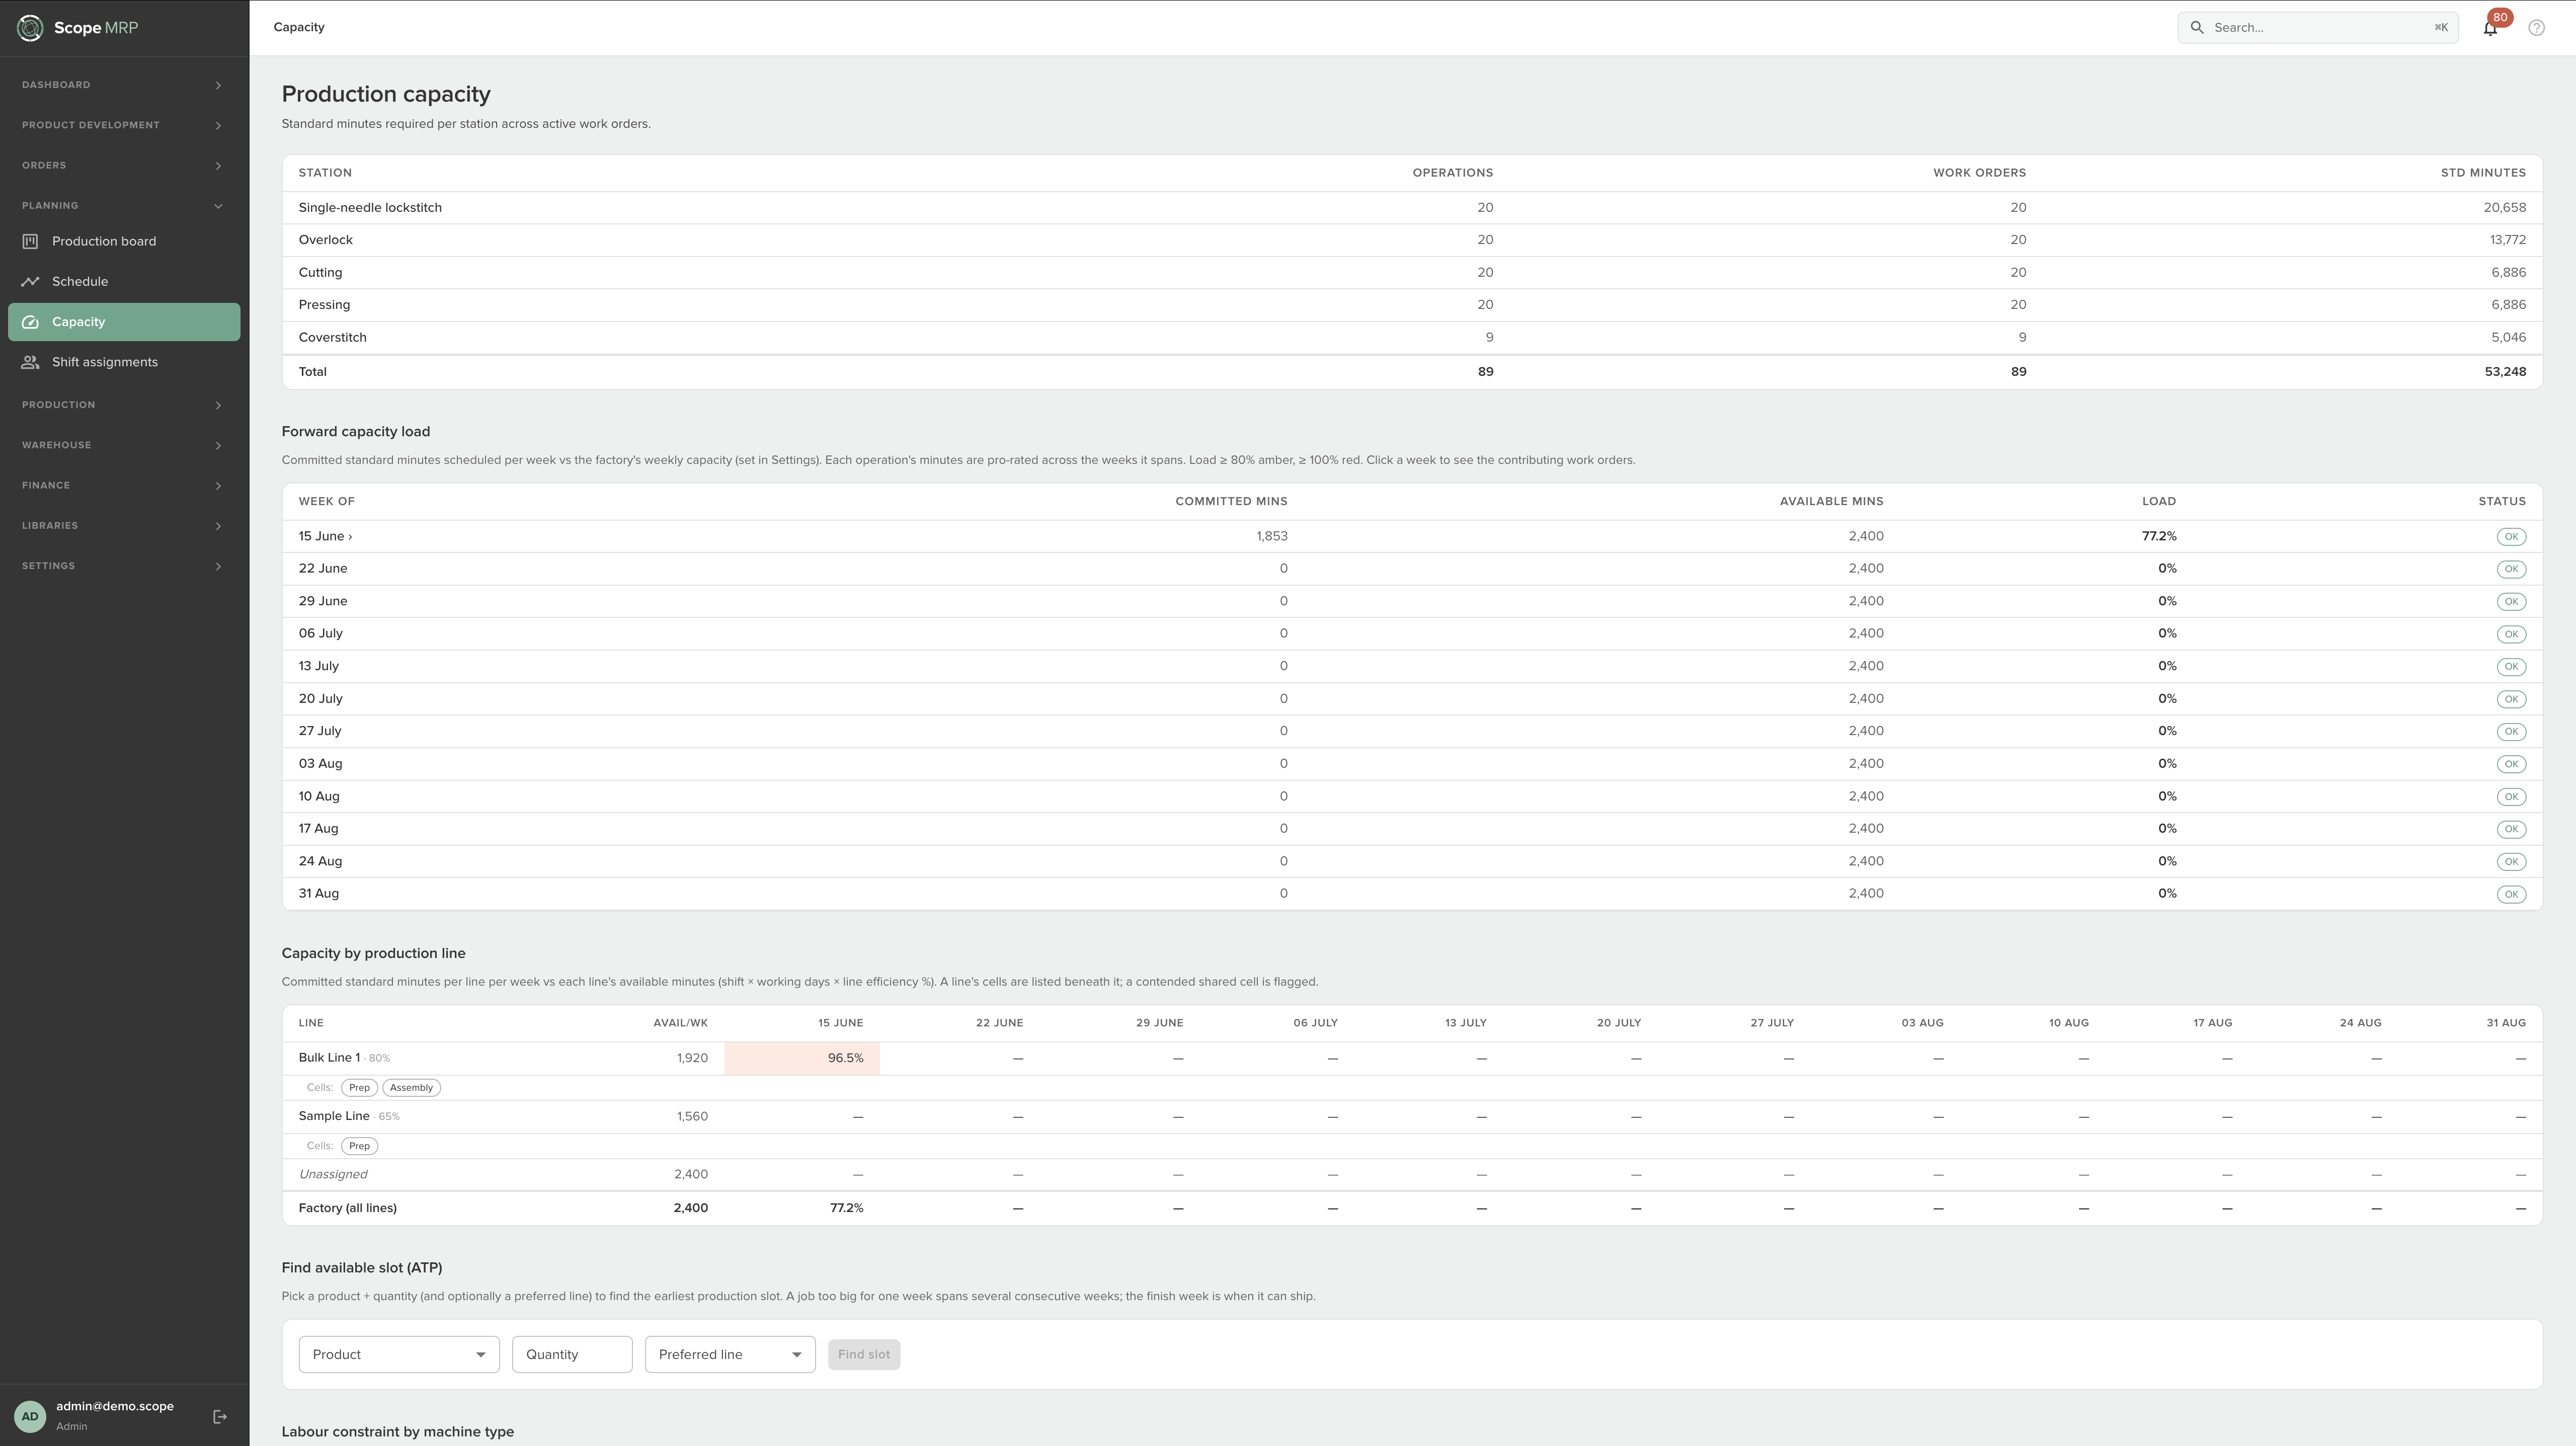Click the logout icon beside admin account
2576x1446 pixels.
pyautogui.click(x=220, y=1416)
